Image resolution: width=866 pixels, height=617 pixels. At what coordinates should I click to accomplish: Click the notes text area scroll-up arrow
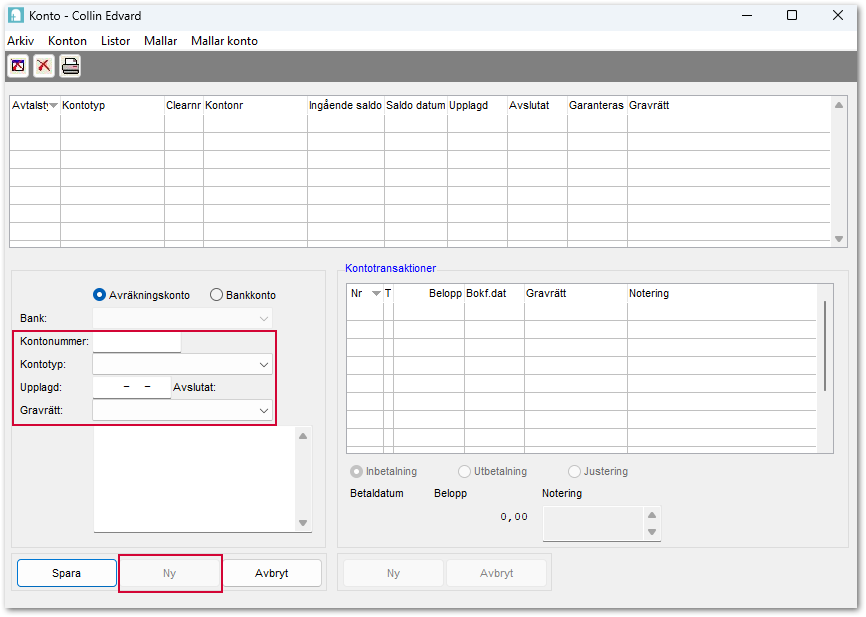coord(303,436)
